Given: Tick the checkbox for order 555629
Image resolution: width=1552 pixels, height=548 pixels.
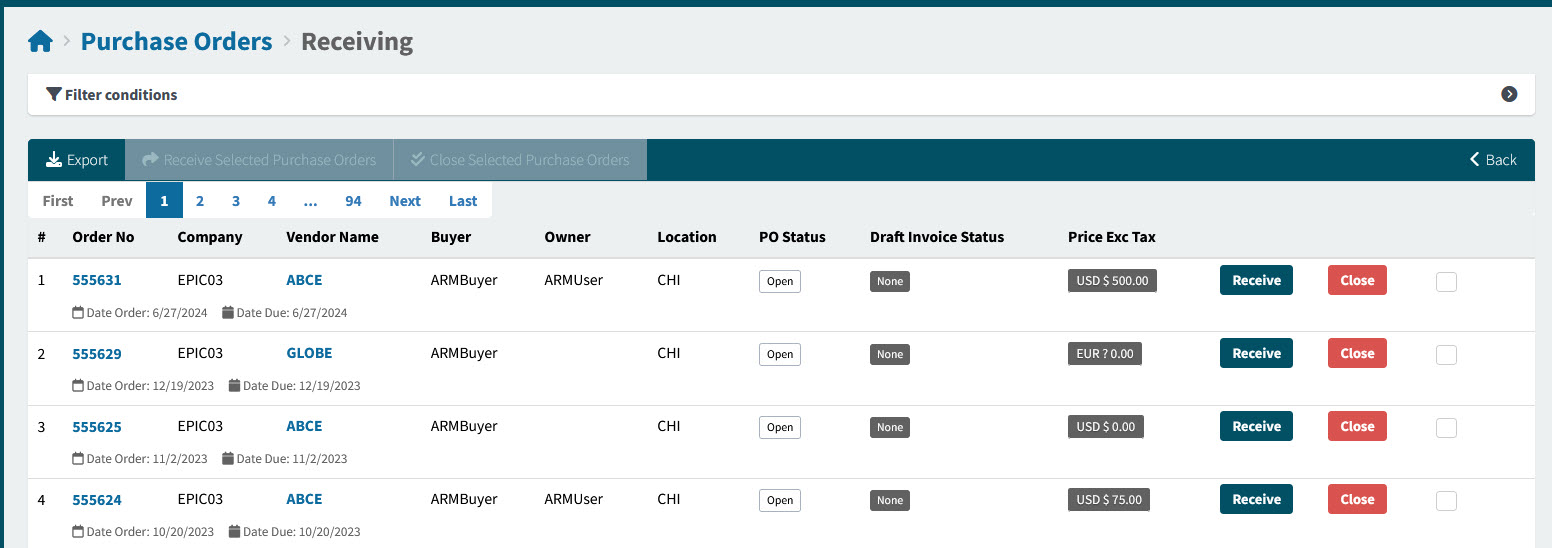Looking at the screenshot, I should pyautogui.click(x=1445, y=355).
